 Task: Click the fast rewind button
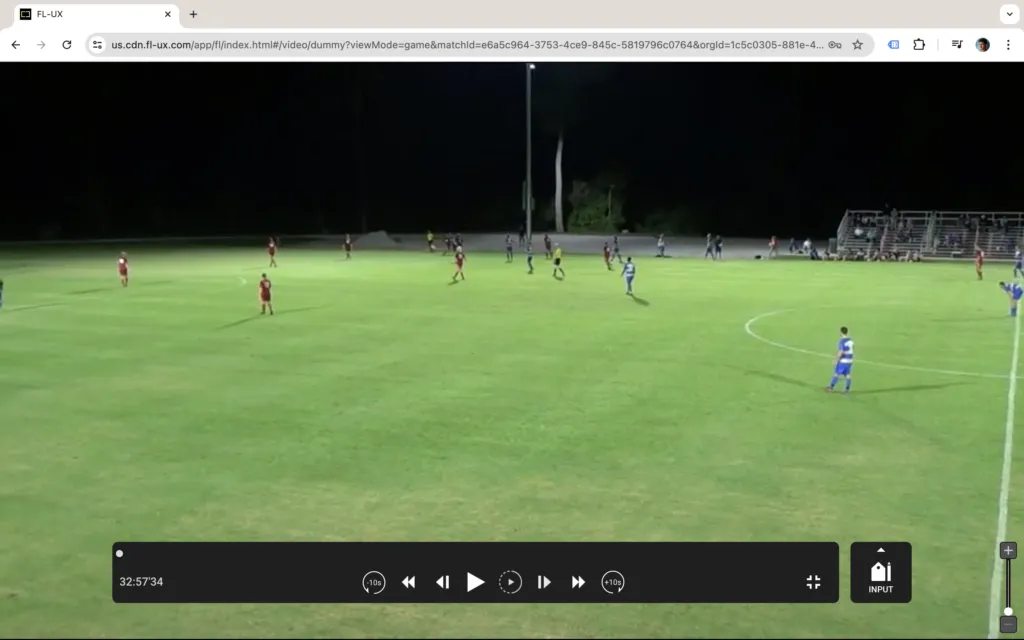click(x=409, y=582)
